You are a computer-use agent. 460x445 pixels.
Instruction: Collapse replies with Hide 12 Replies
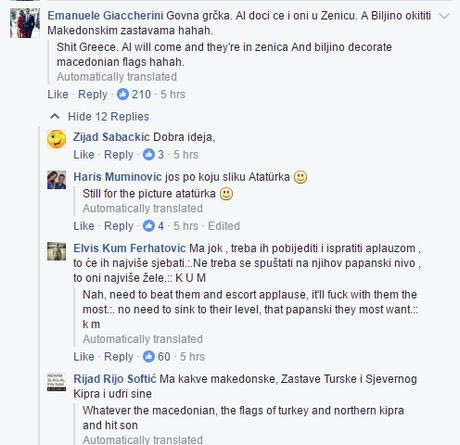99,116
